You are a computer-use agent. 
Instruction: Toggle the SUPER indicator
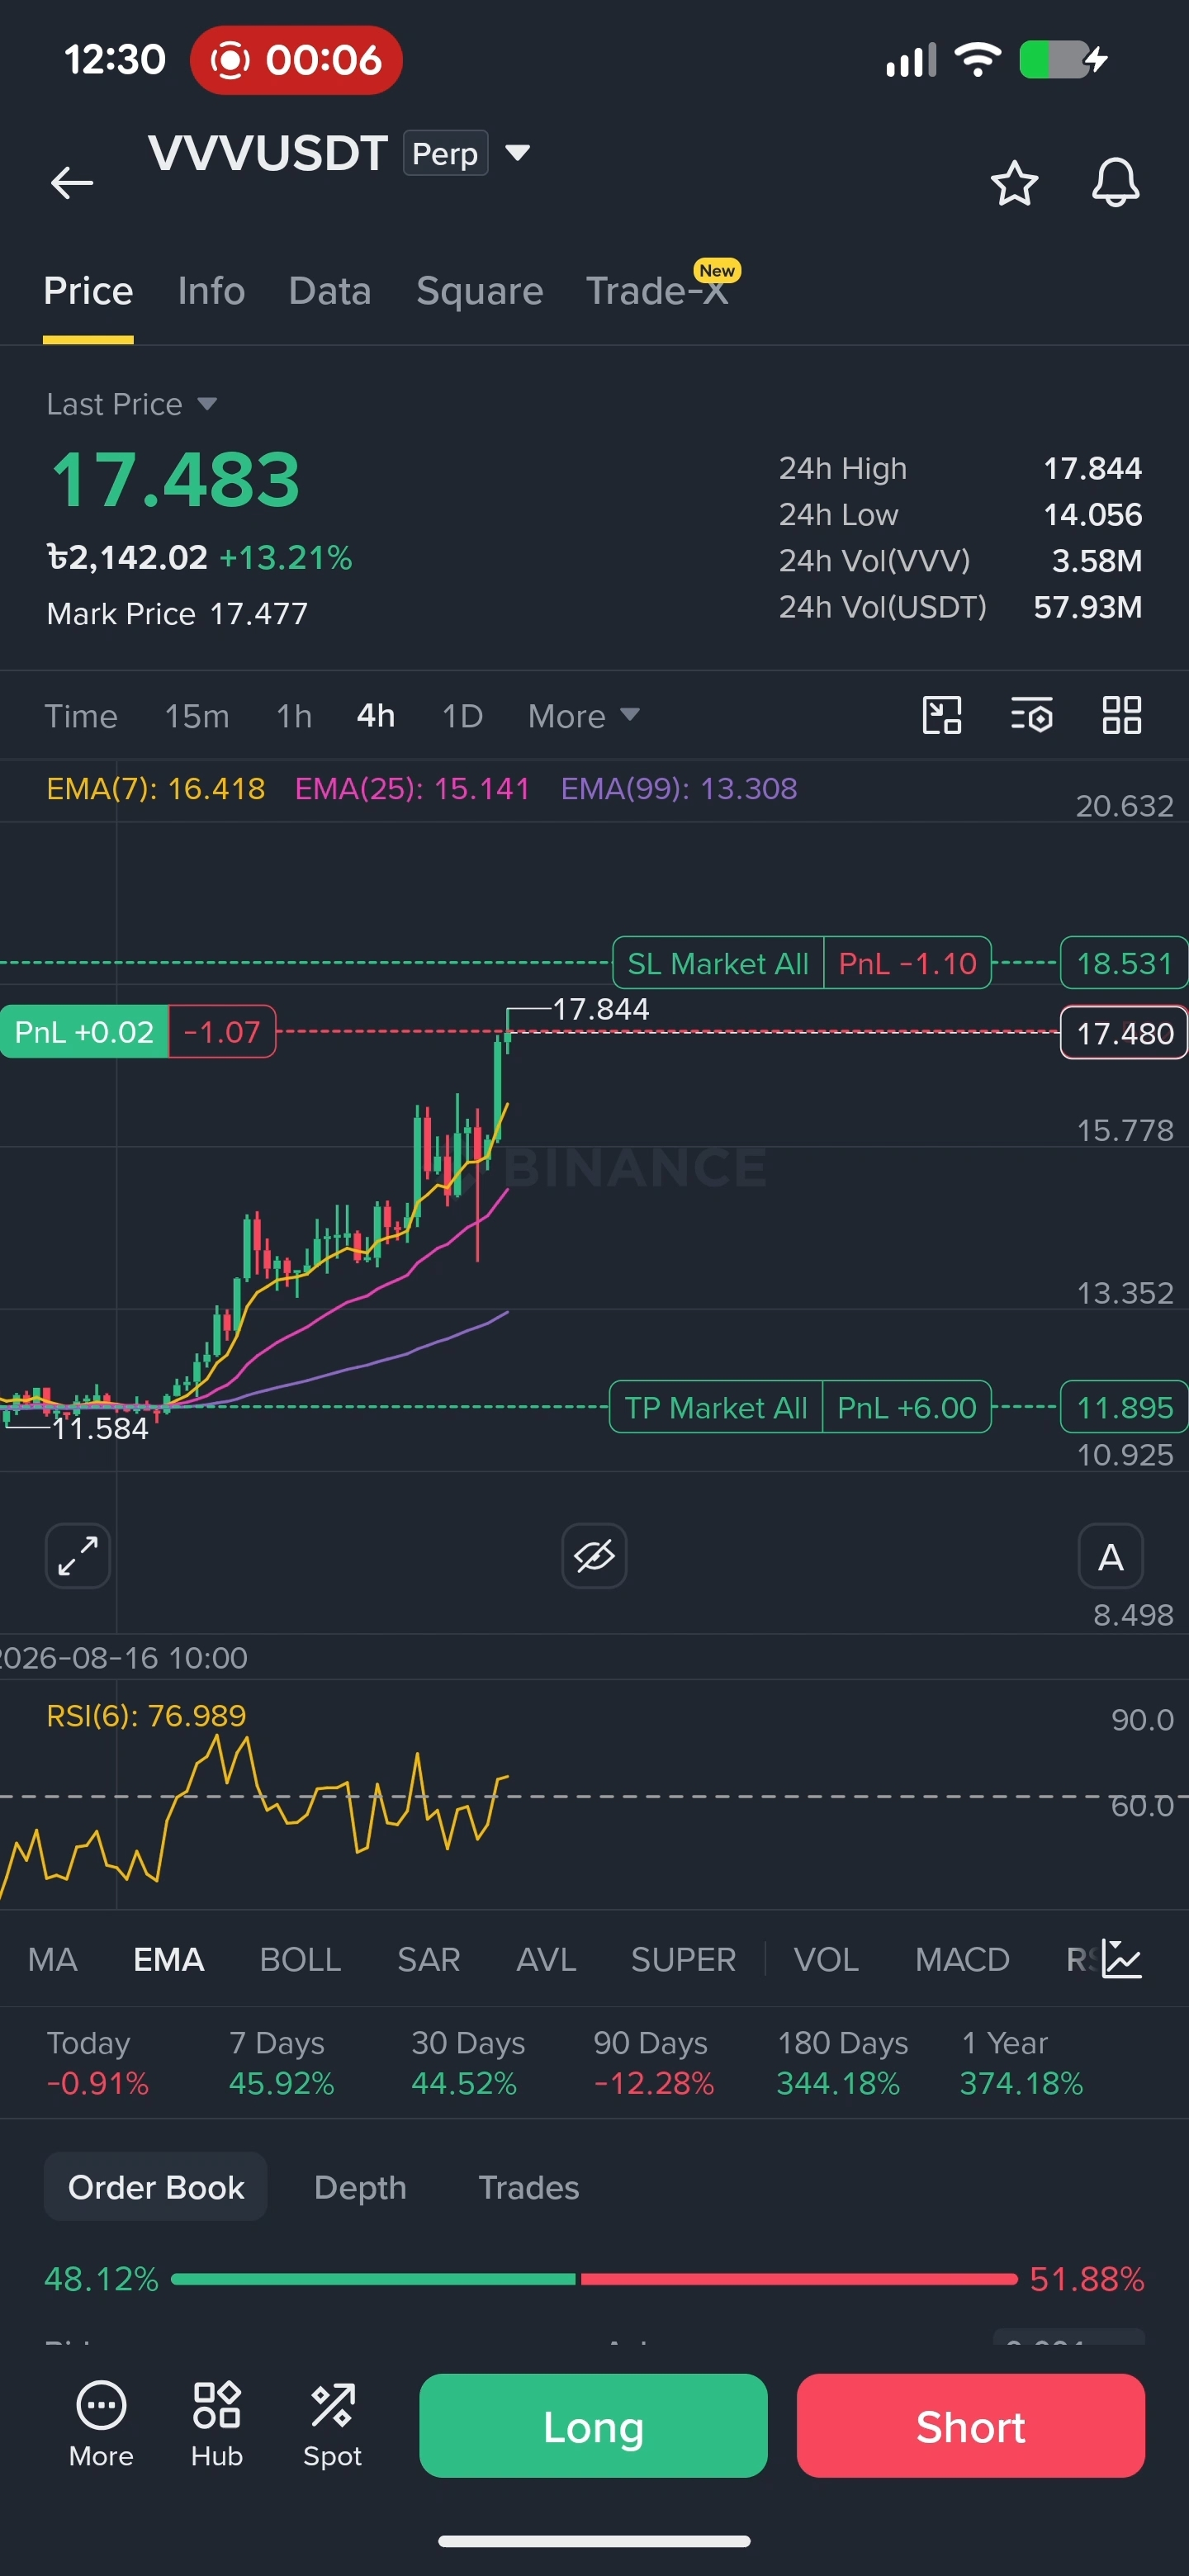[683, 1959]
